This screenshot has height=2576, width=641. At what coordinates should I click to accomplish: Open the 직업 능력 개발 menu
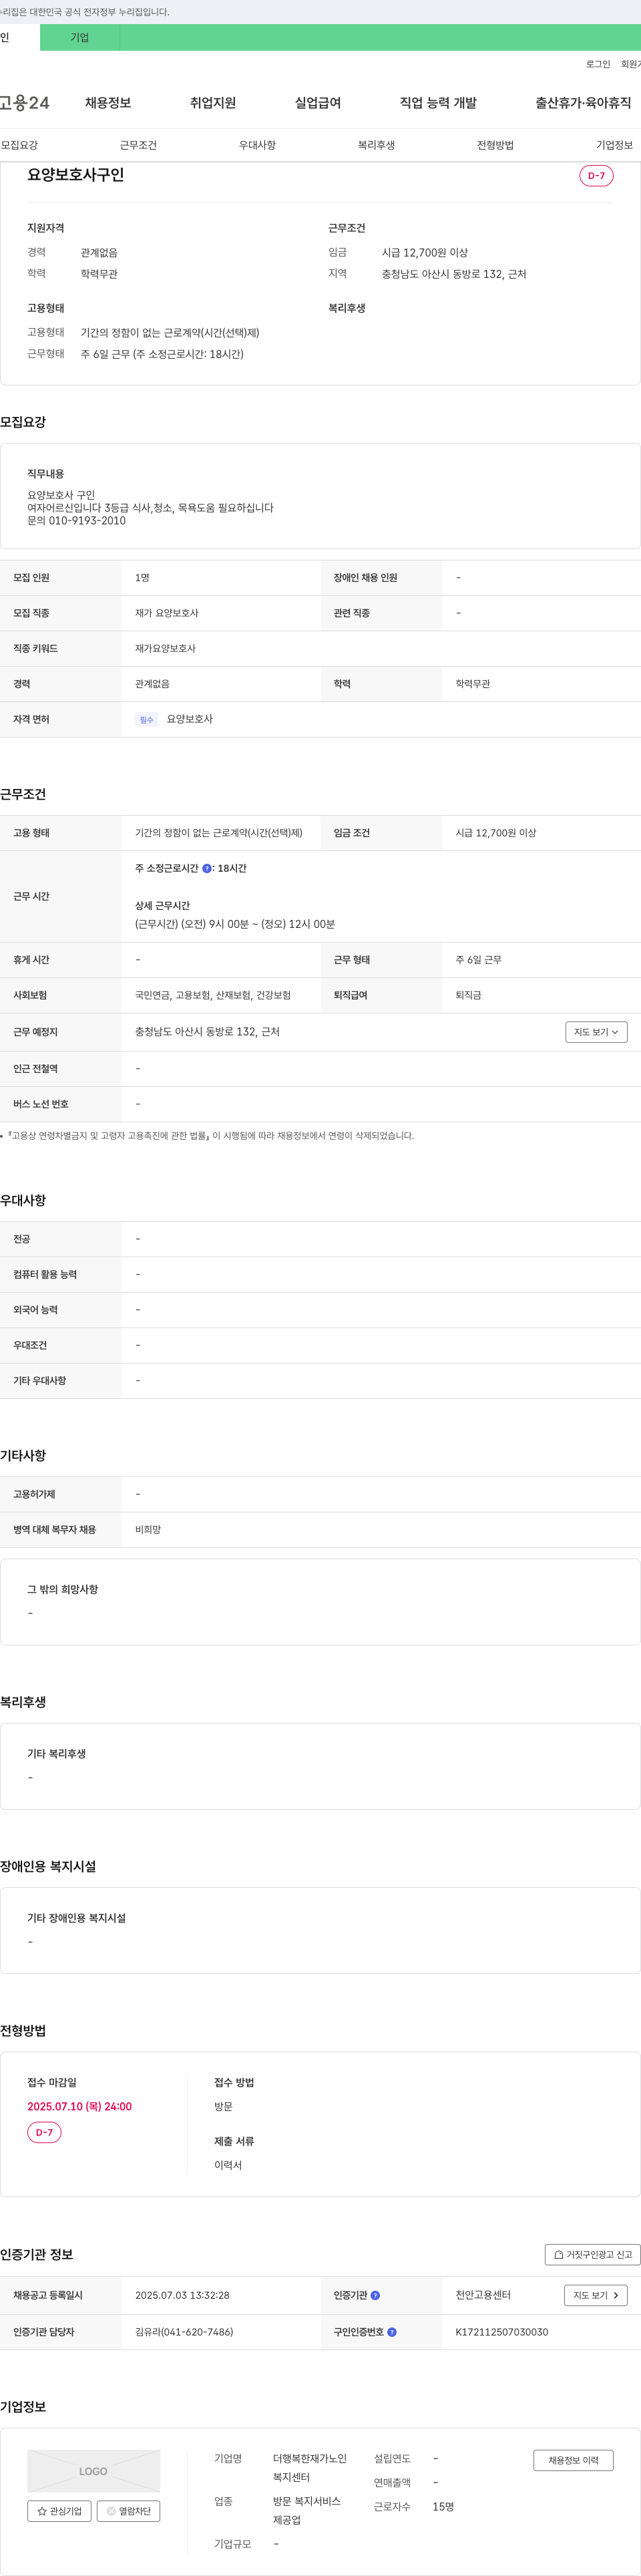pos(438,103)
